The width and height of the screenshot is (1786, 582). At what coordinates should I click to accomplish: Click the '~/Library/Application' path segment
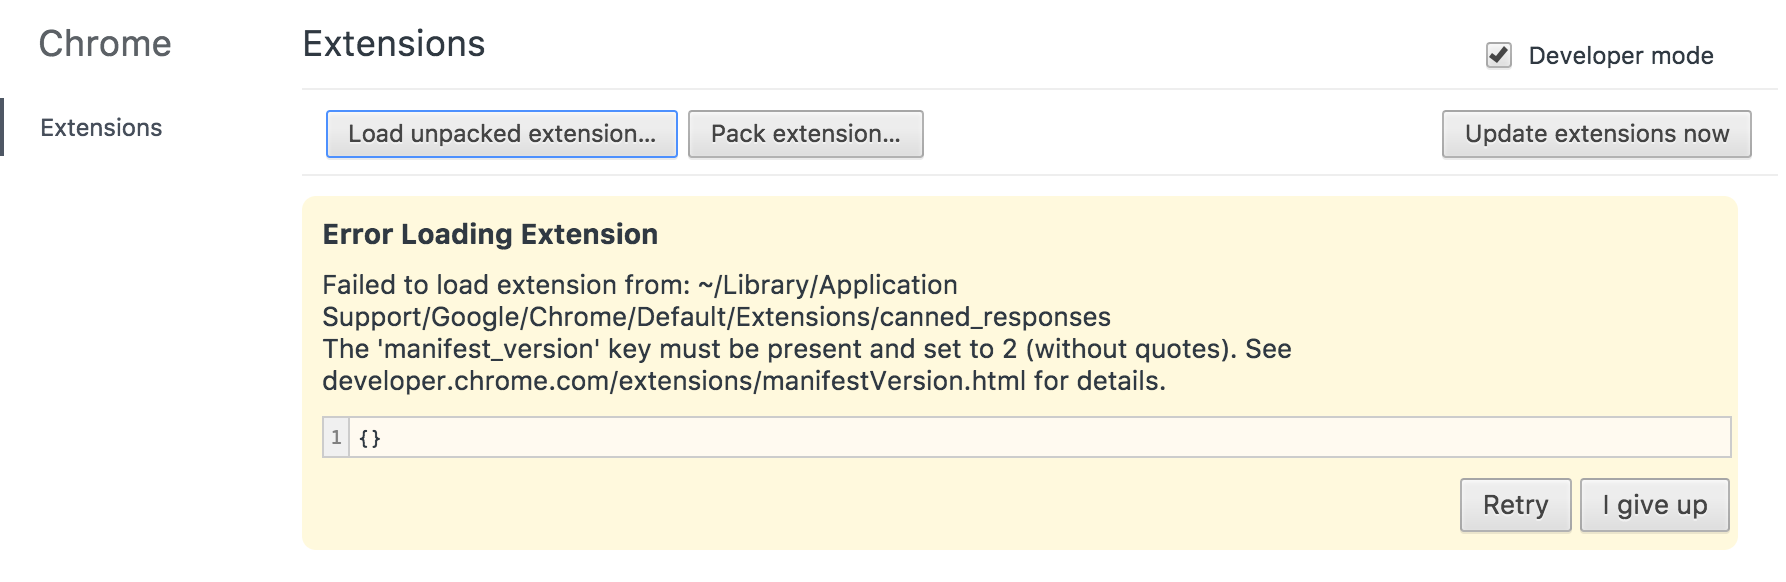coord(828,285)
